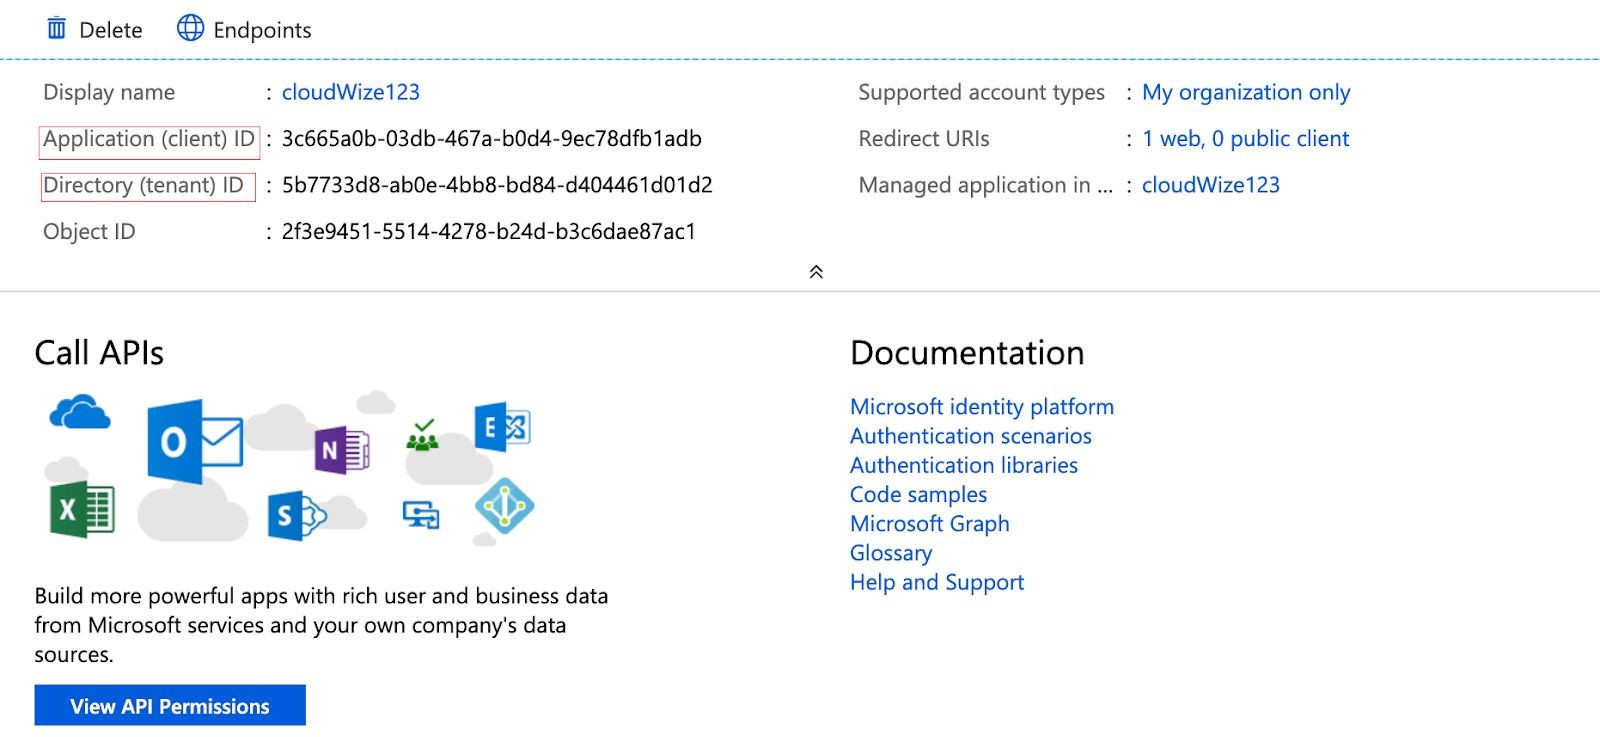Click the Excel icon in Call APIs
This screenshot has width=1600, height=737.
coord(82,509)
